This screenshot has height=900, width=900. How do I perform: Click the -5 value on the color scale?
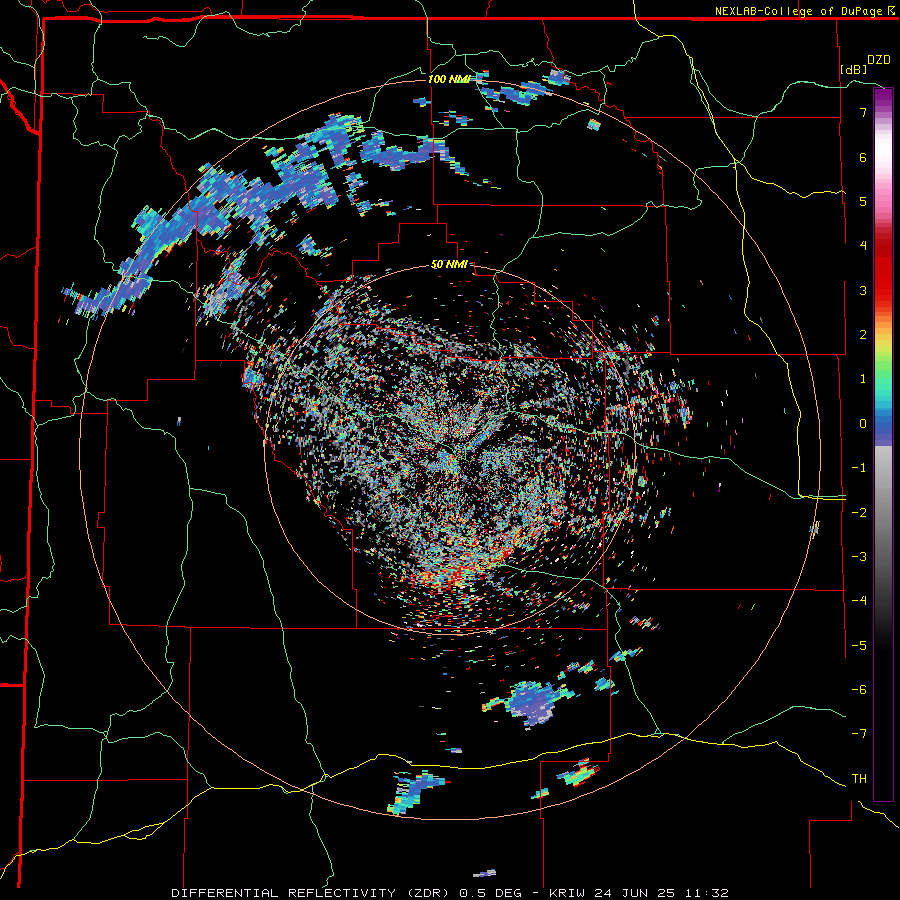pos(859,645)
